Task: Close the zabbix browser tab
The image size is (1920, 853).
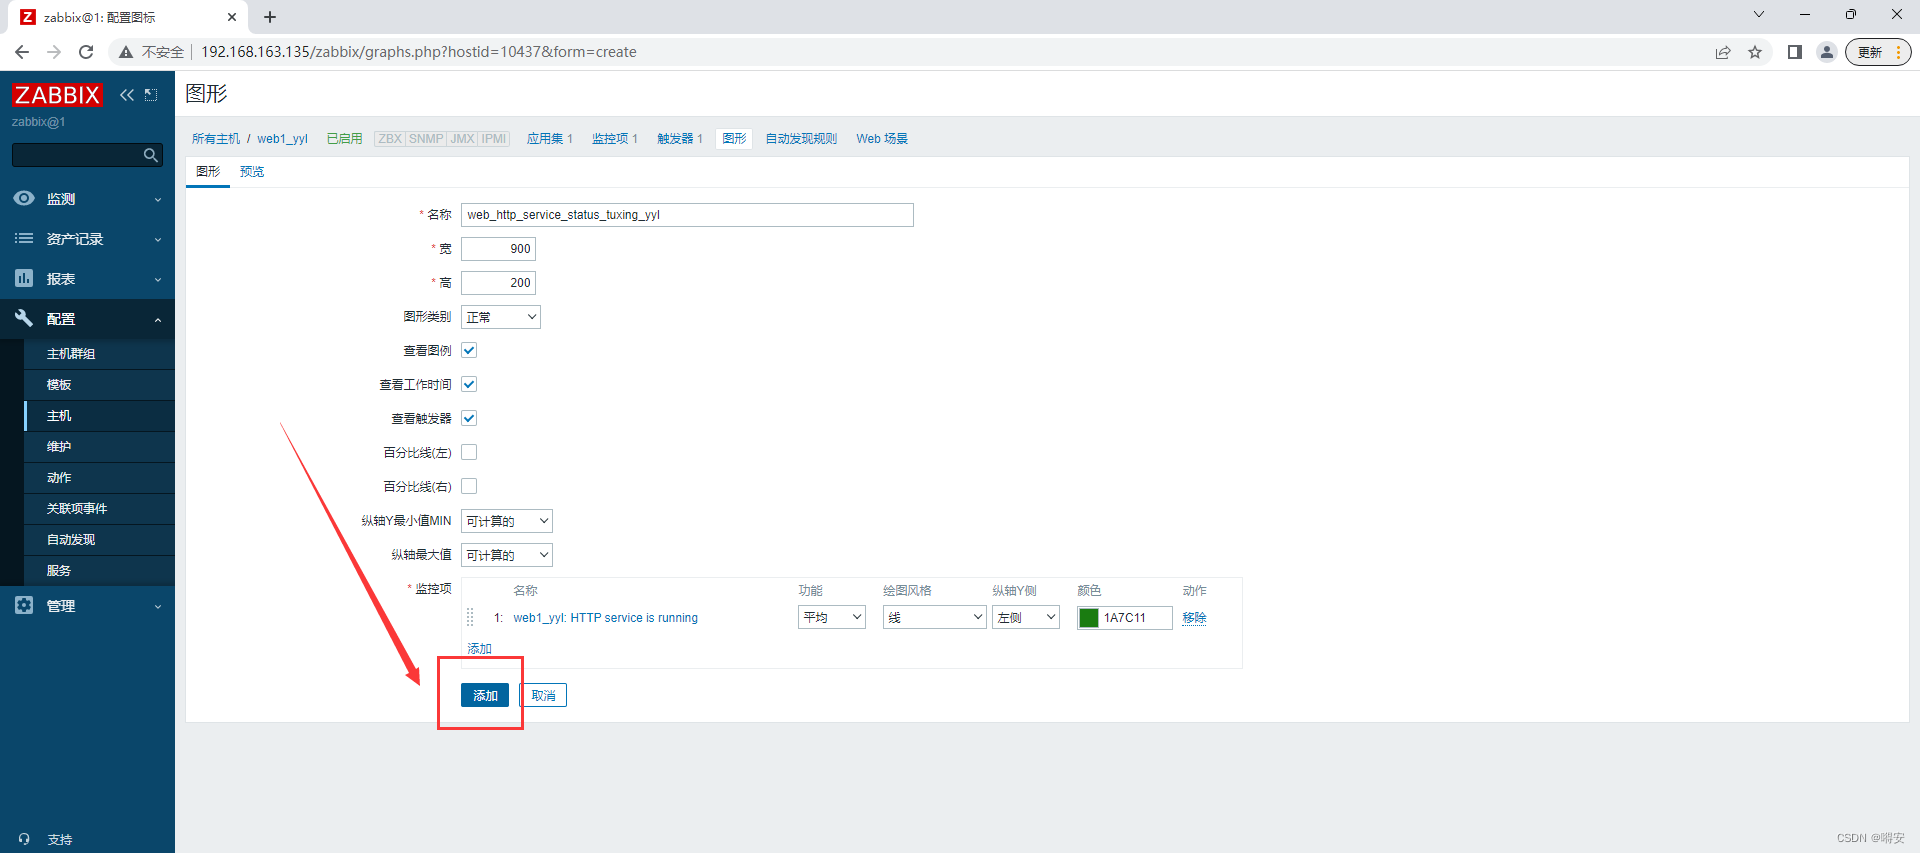Action: click(232, 17)
